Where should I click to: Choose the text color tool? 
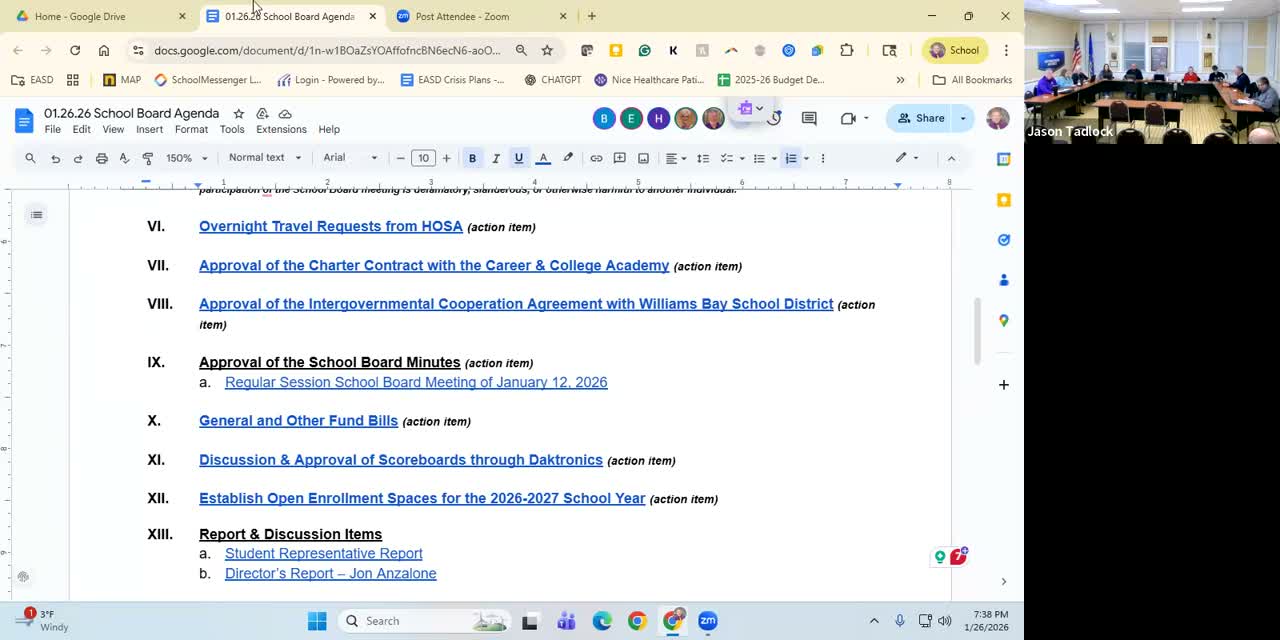543,158
